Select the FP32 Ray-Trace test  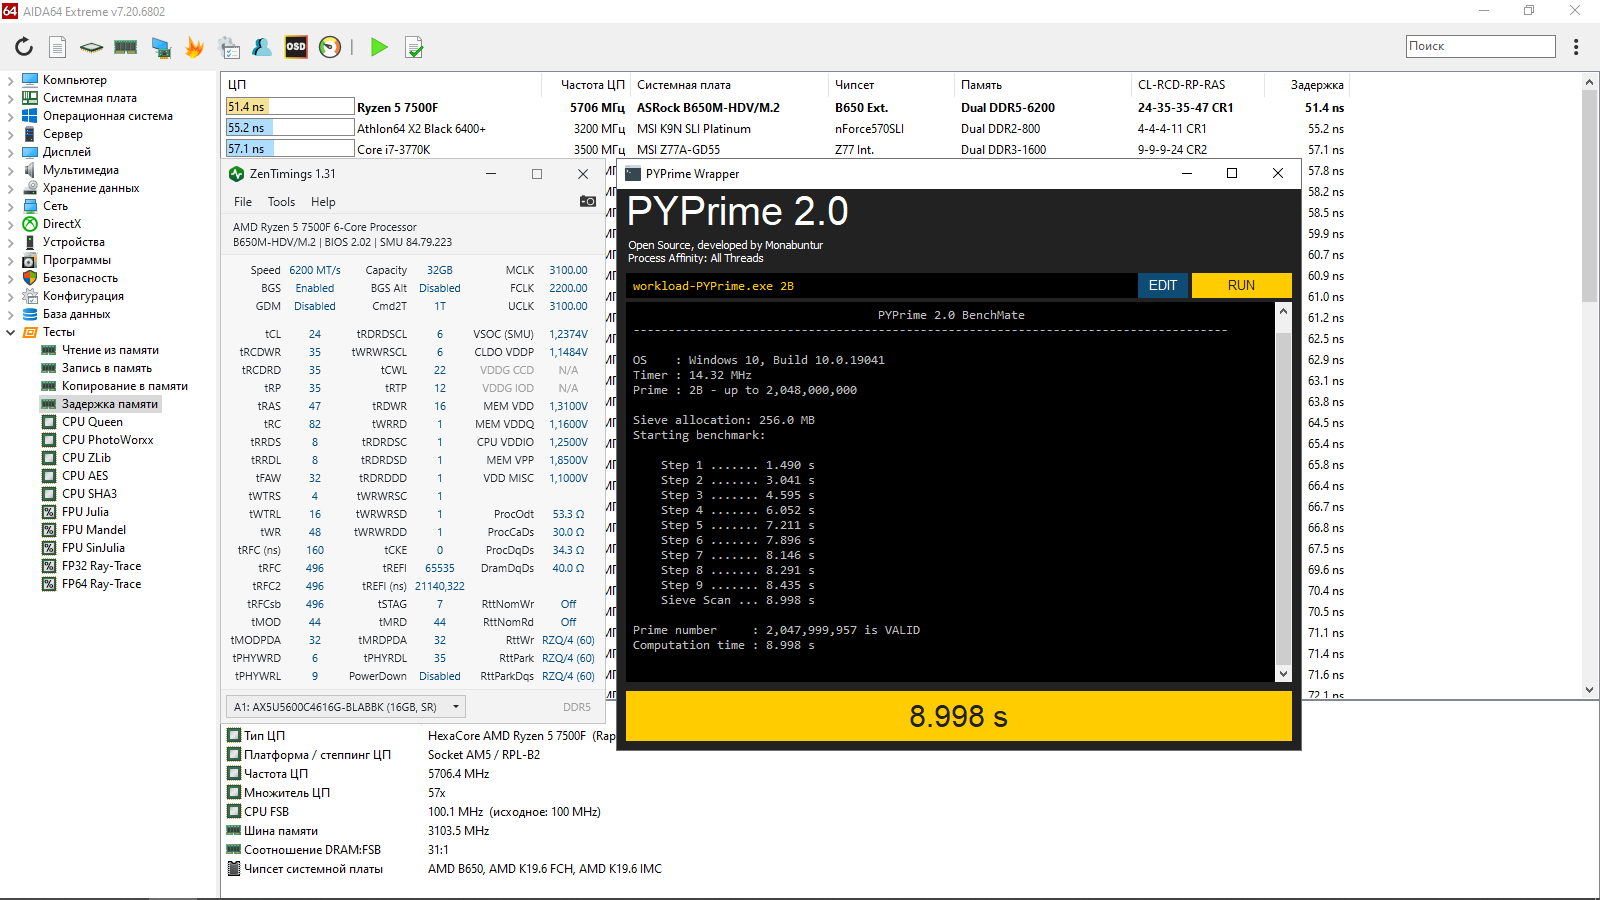(x=101, y=566)
